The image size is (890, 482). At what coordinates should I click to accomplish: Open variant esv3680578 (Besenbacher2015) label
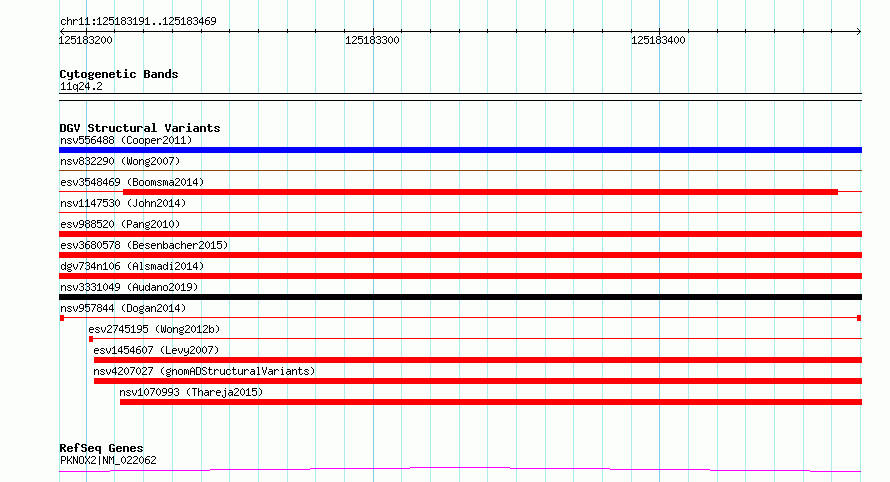click(144, 245)
